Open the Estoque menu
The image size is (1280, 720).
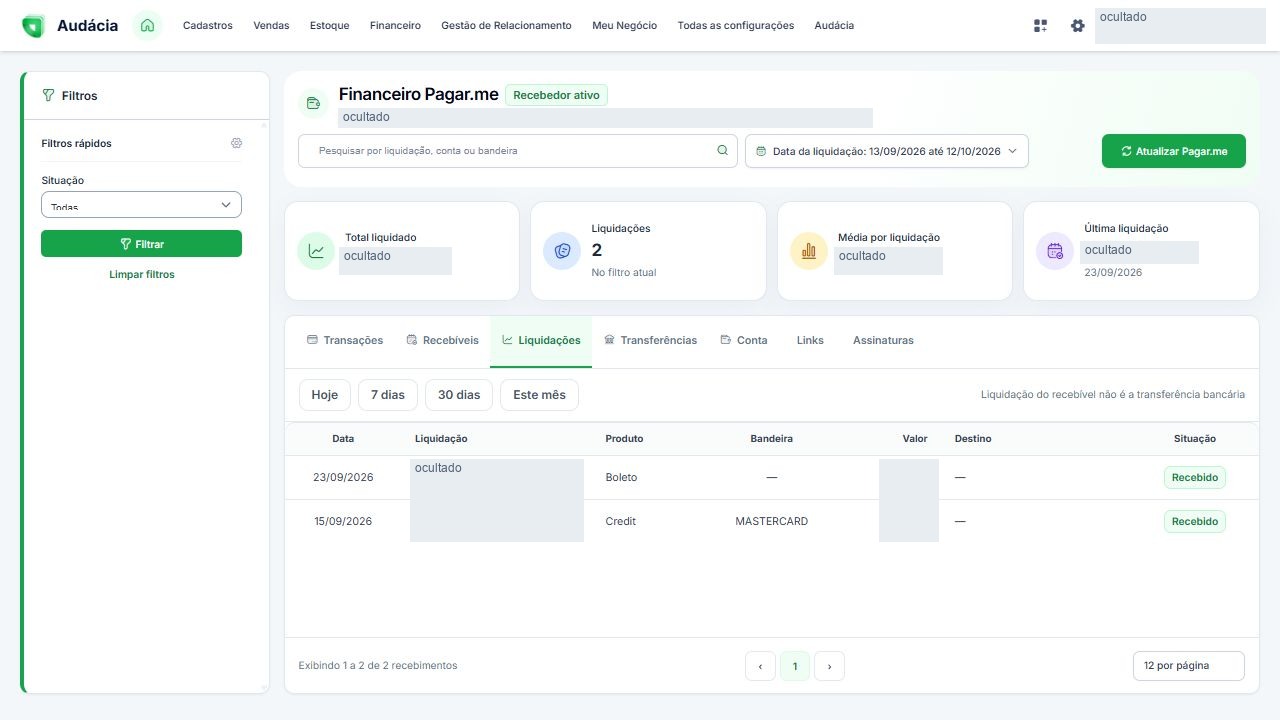[x=330, y=26]
